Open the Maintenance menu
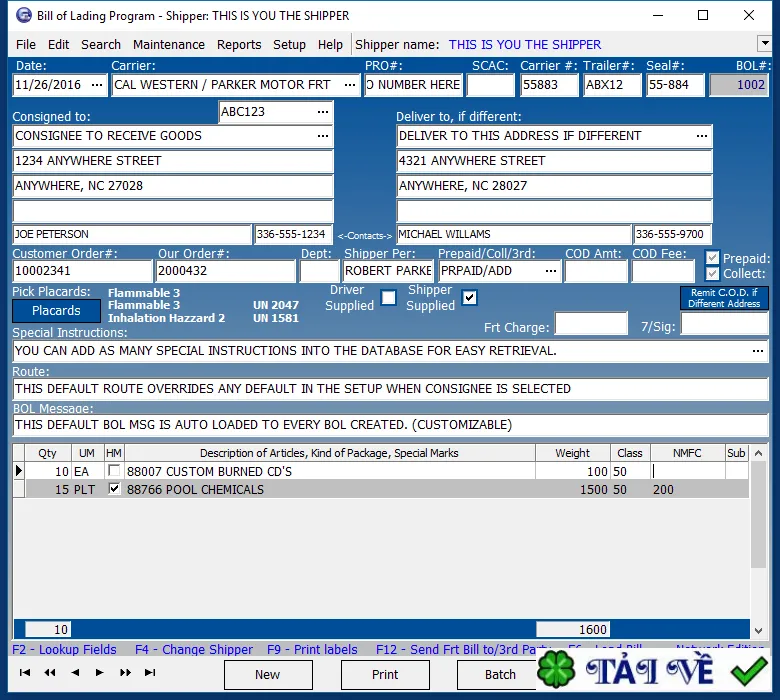780x700 pixels. point(169,44)
